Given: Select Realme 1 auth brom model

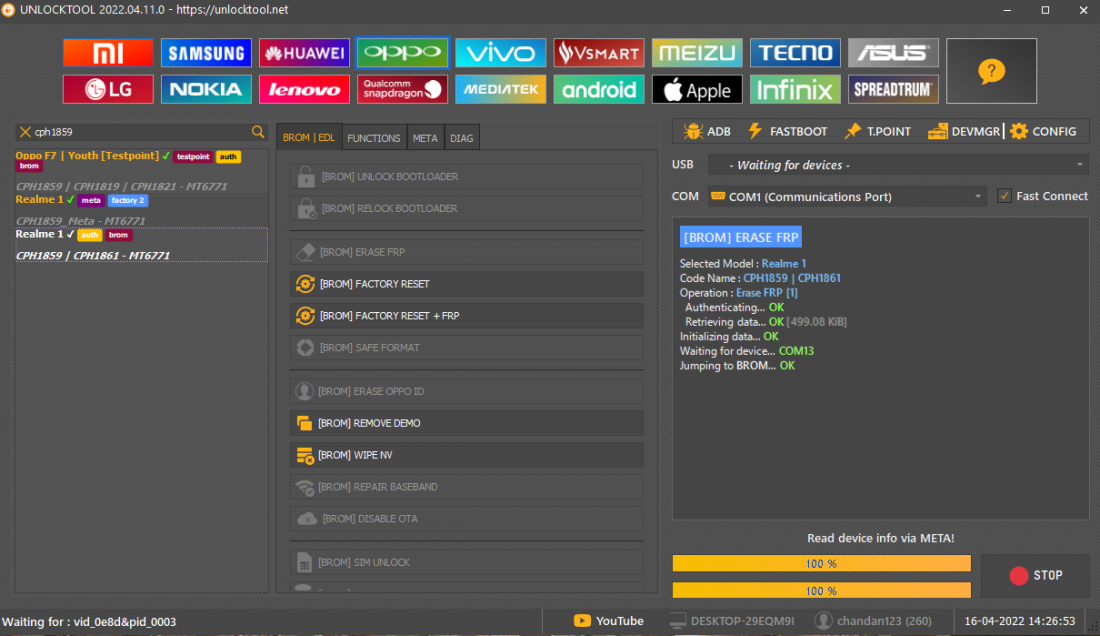Looking at the screenshot, I should click(141, 245).
